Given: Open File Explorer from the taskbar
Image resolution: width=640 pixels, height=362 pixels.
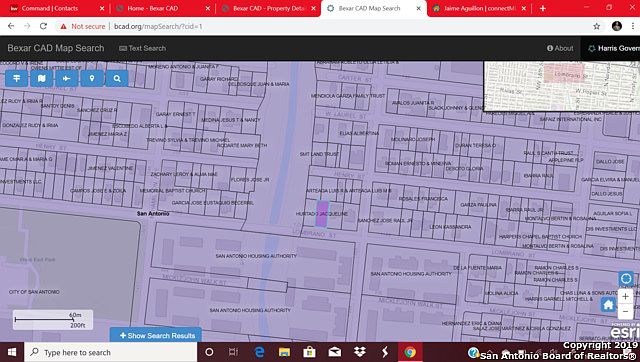Looking at the screenshot, I should (284, 352).
